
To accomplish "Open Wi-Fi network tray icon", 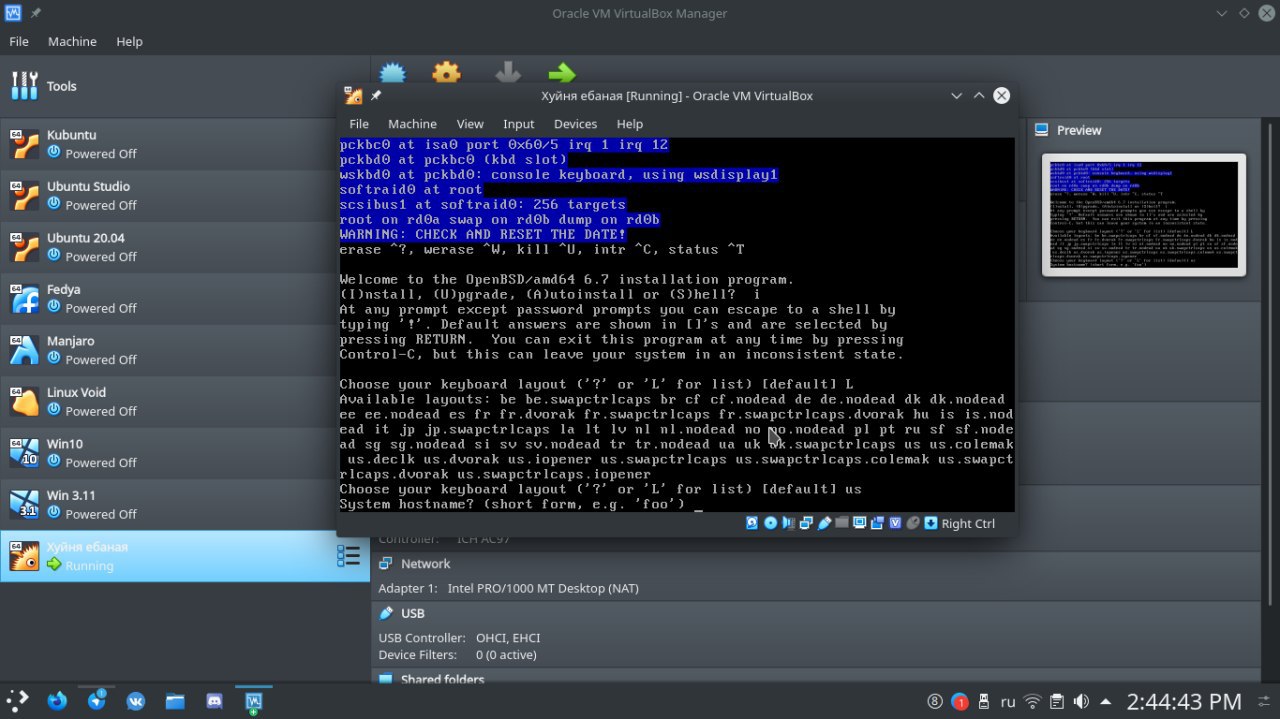I will 1032,702.
